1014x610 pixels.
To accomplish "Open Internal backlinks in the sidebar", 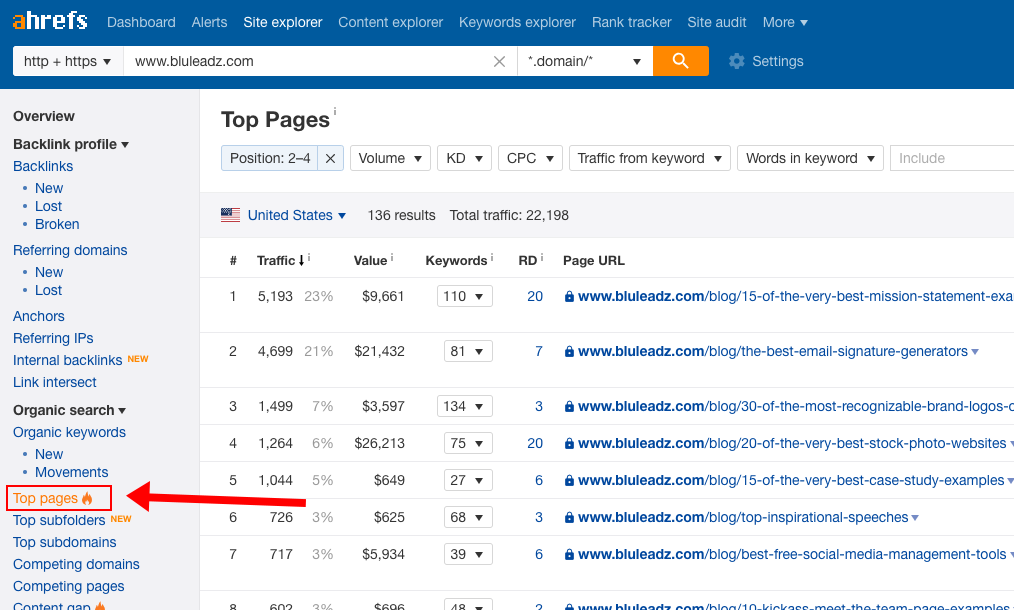I will (67, 360).
